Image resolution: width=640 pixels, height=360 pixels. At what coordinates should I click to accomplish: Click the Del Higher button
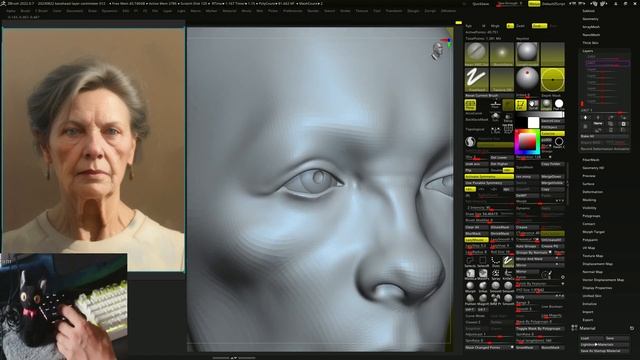502,164
